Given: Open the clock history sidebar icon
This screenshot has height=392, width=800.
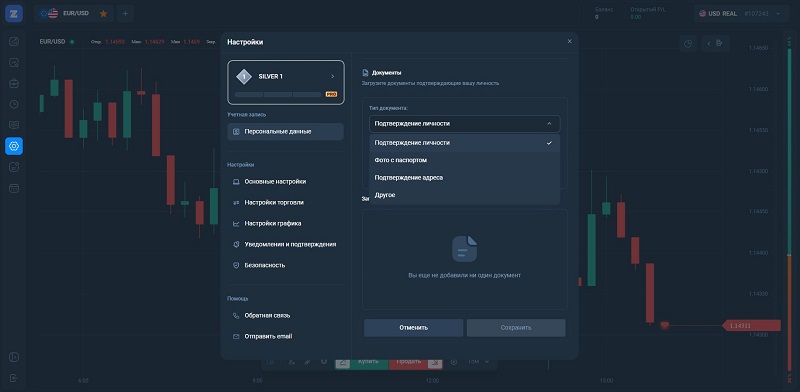Looking at the screenshot, I should 14,104.
